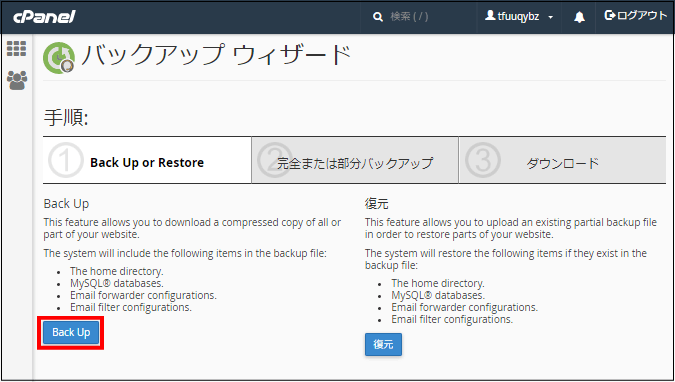Click "Email filter configurations." under 復元
Viewport: 675px width, 382px height.
(452, 320)
